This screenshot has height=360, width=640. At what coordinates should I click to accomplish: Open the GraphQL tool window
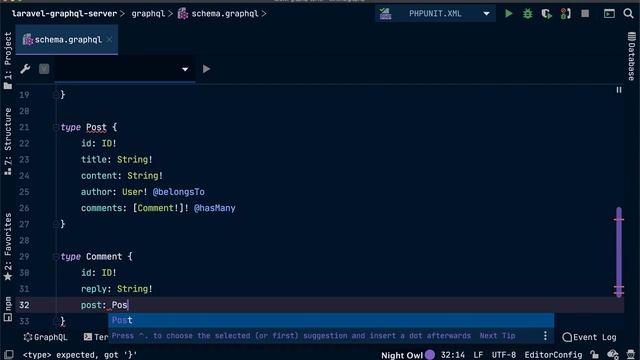point(45,337)
